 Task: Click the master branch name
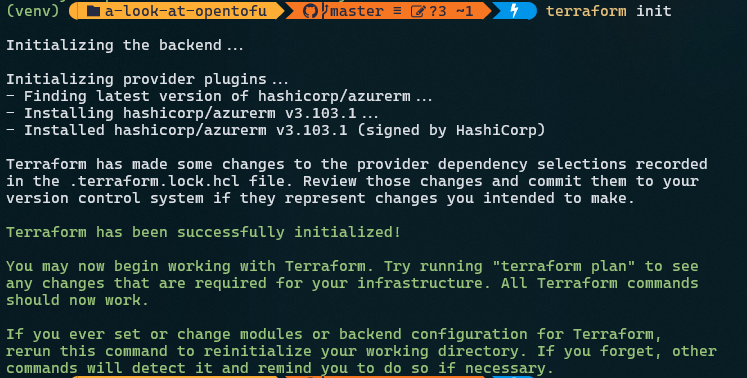(357, 10)
